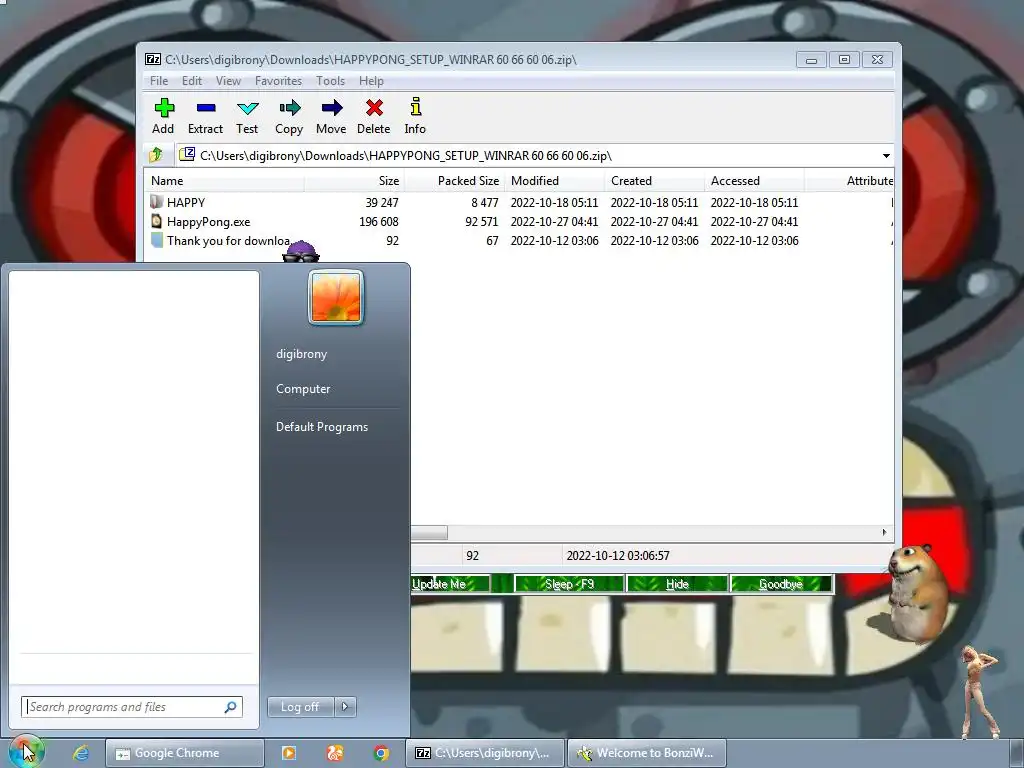1024x768 pixels.
Task: Click the orange taskbar icon next to Chrome
Action: [x=335, y=753]
